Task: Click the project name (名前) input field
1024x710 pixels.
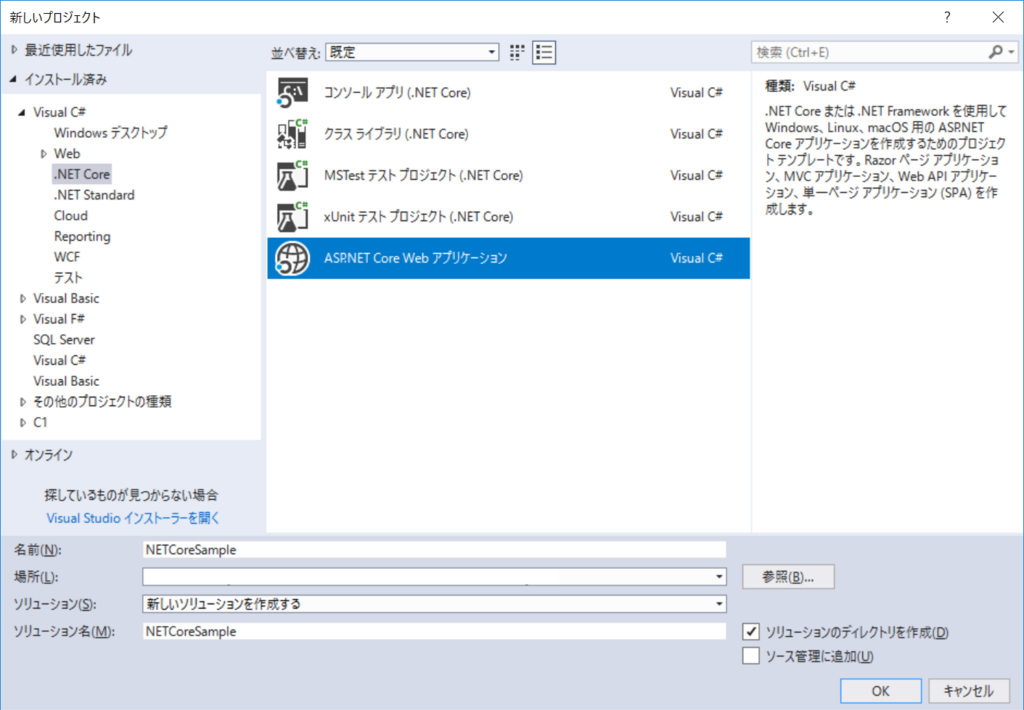Action: 434,550
